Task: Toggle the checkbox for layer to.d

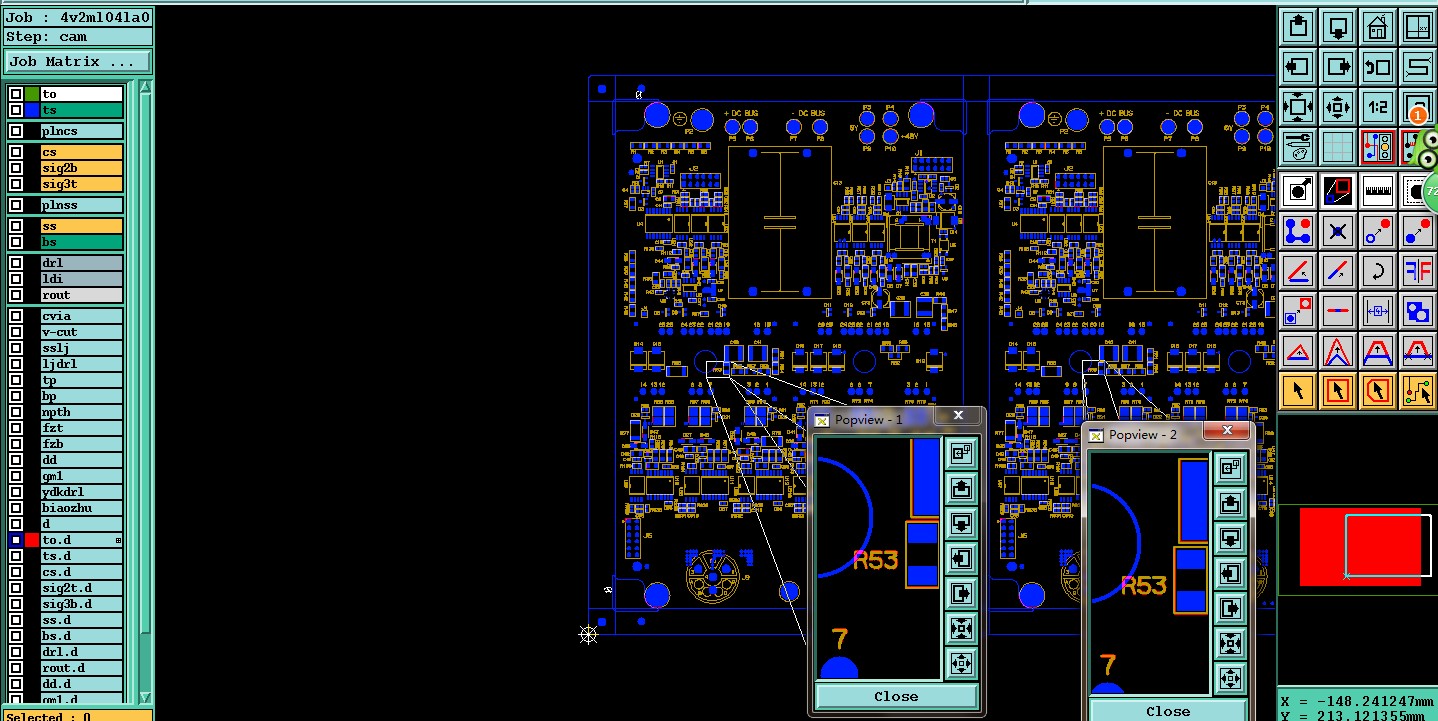Action: [x=16, y=540]
